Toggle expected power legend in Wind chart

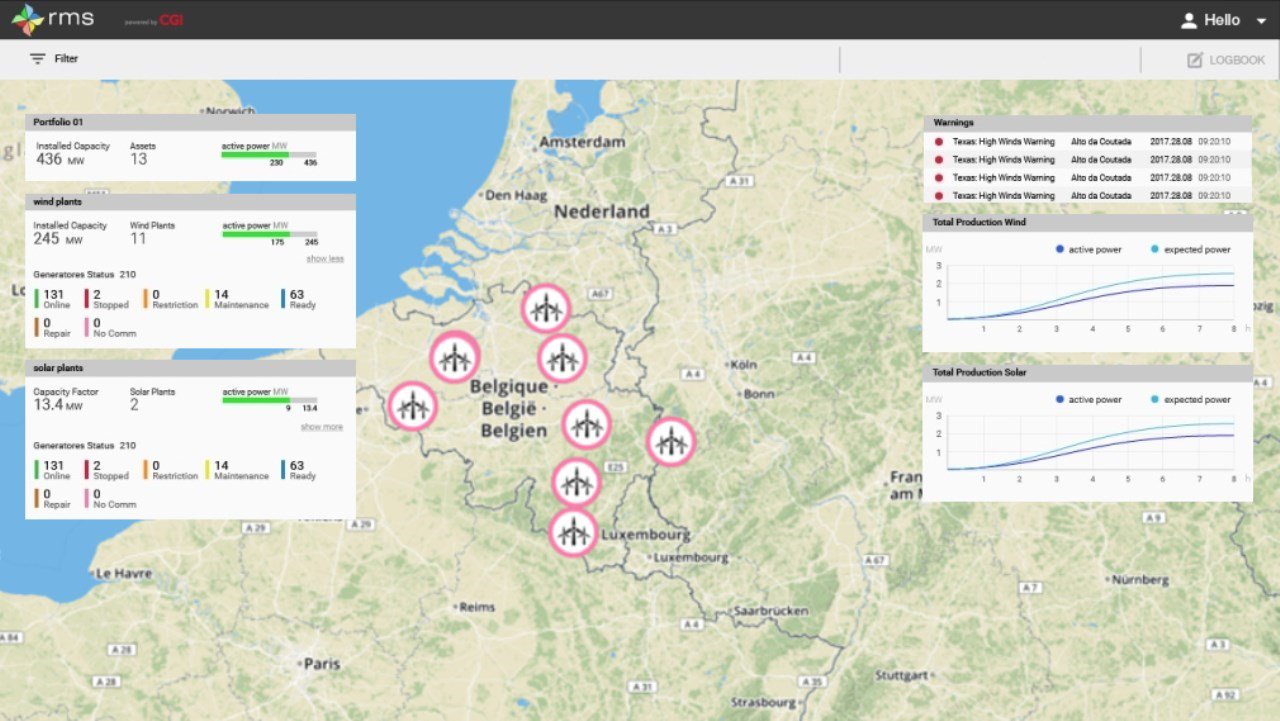point(1189,249)
